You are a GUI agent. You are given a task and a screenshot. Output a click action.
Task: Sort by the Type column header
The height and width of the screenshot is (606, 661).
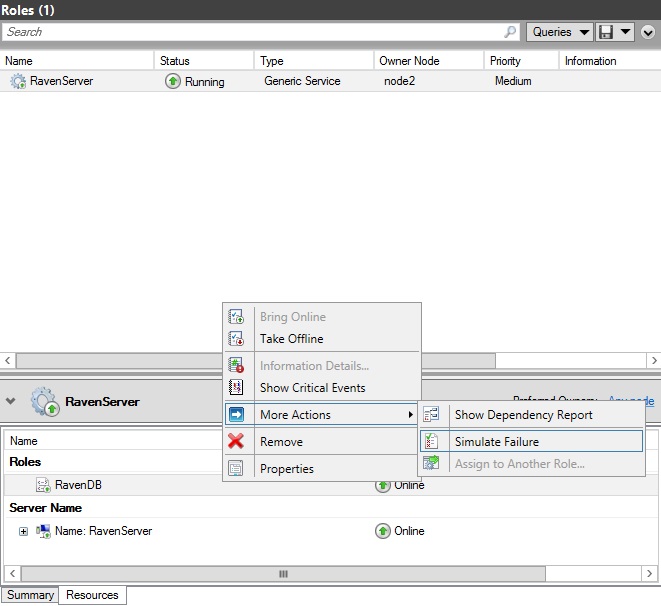click(x=314, y=61)
